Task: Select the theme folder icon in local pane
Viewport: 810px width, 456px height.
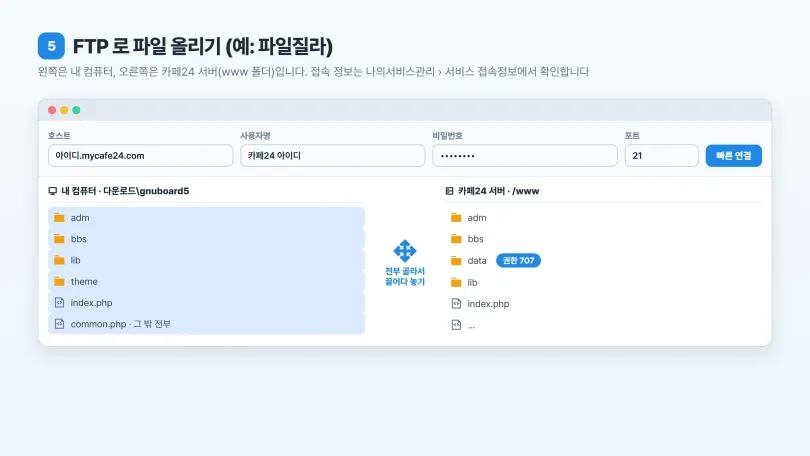Action: [x=59, y=281]
